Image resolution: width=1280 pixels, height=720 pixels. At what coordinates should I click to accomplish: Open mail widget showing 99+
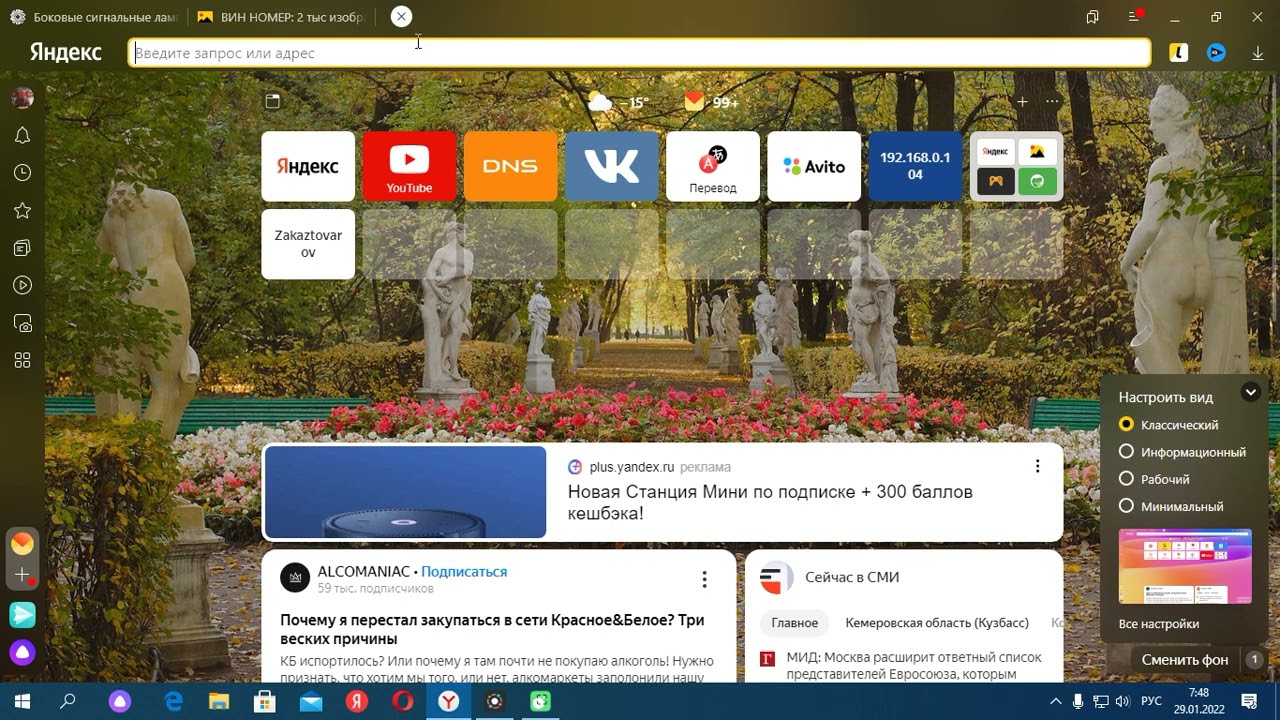pos(711,102)
